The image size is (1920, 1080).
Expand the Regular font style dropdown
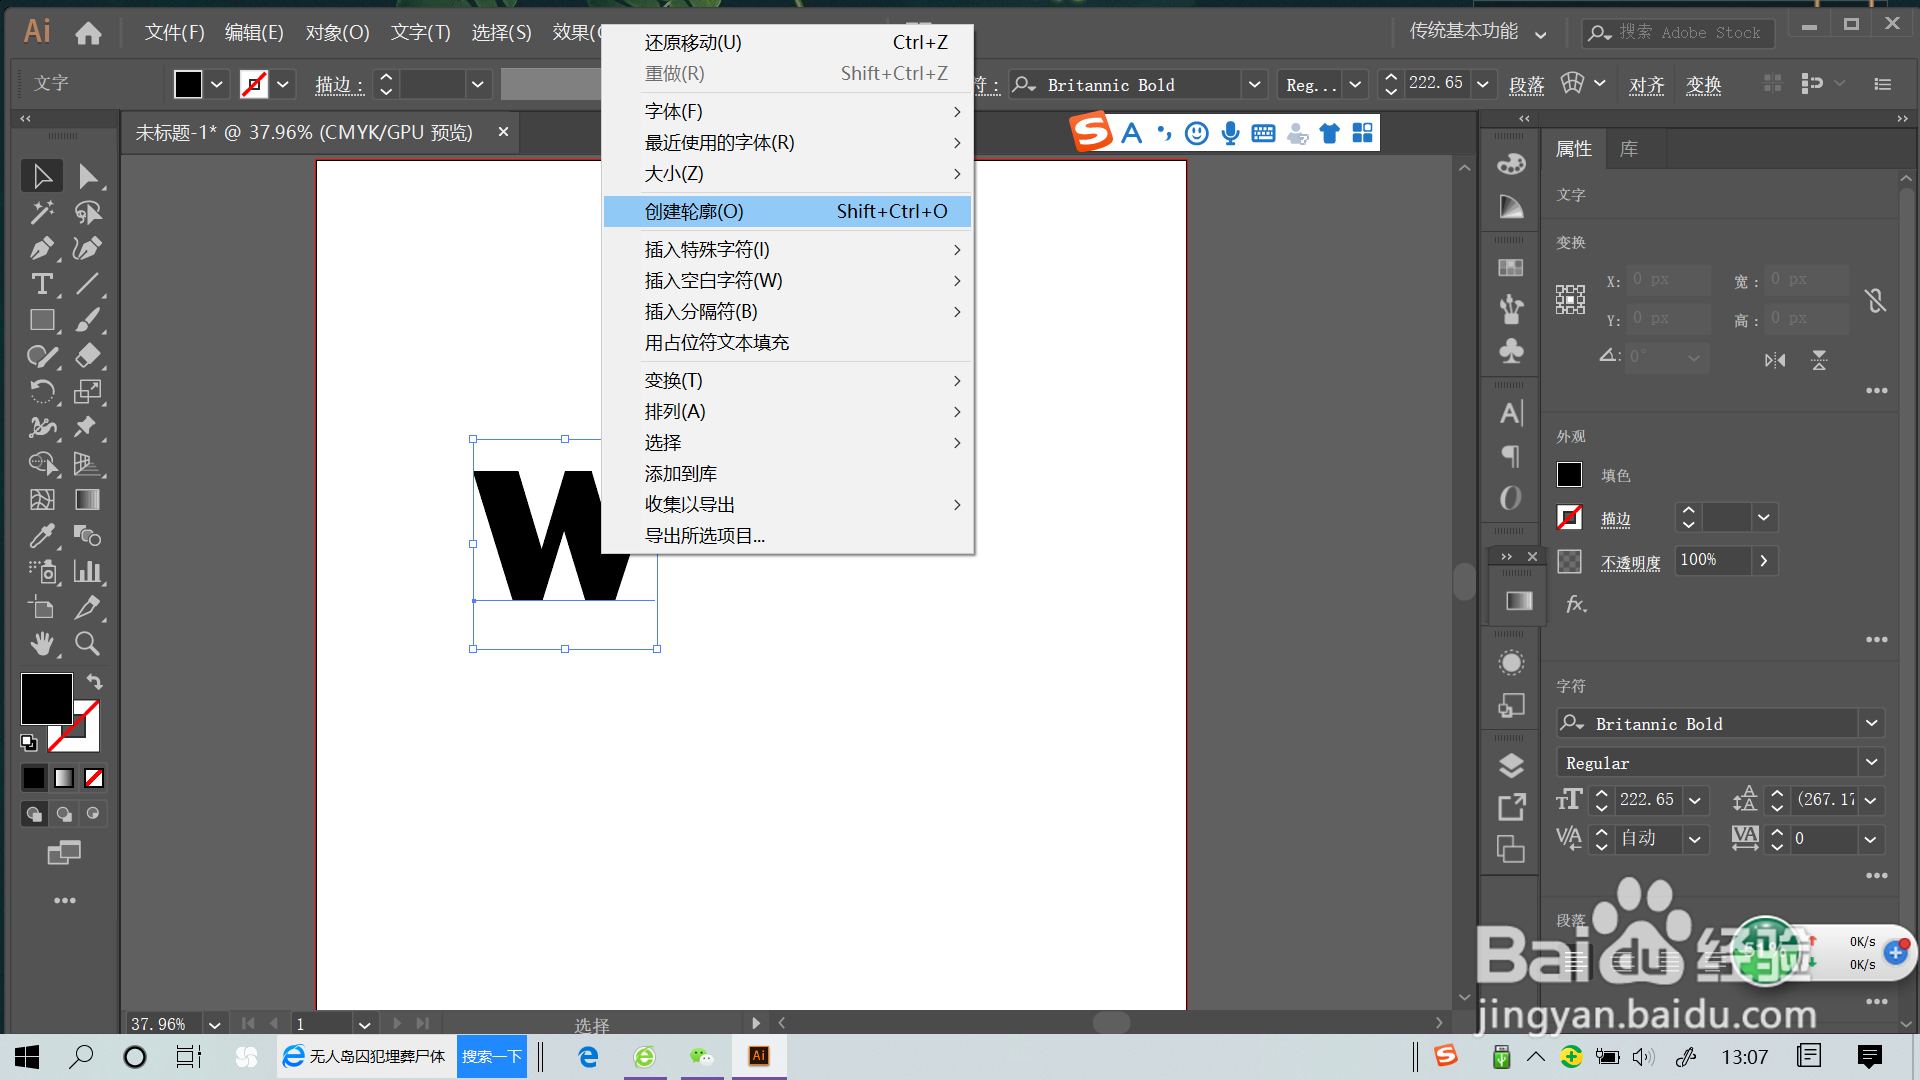(x=1872, y=762)
